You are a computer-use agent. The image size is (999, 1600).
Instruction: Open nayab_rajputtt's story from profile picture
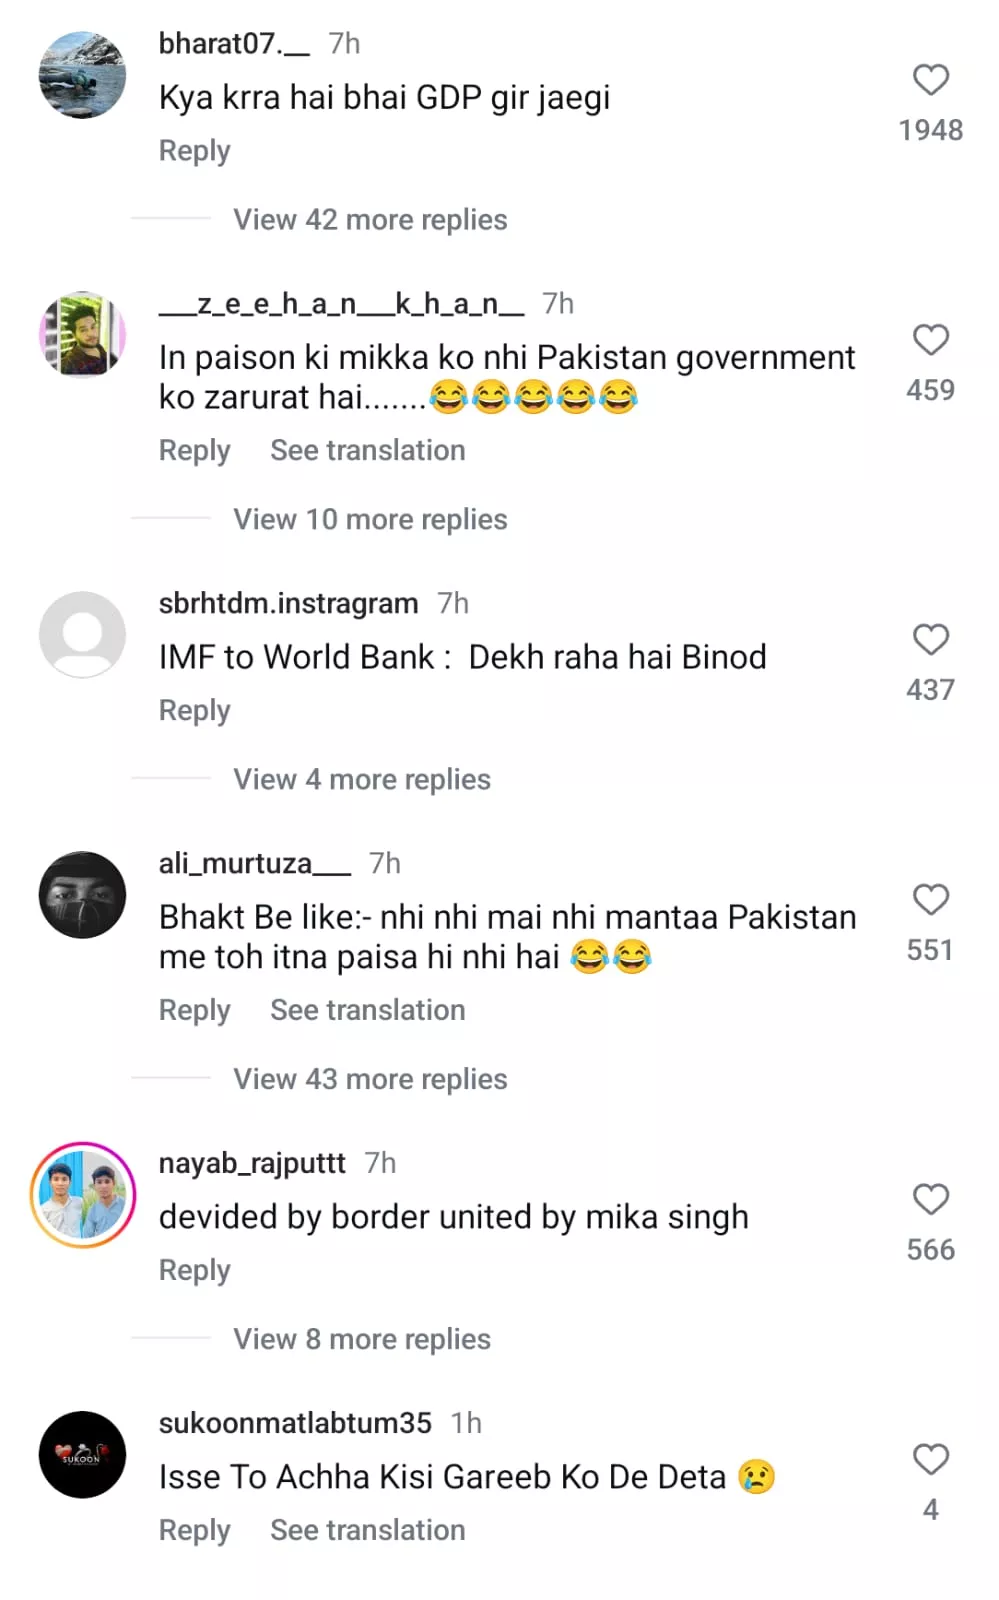click(x=83, y=1195)
